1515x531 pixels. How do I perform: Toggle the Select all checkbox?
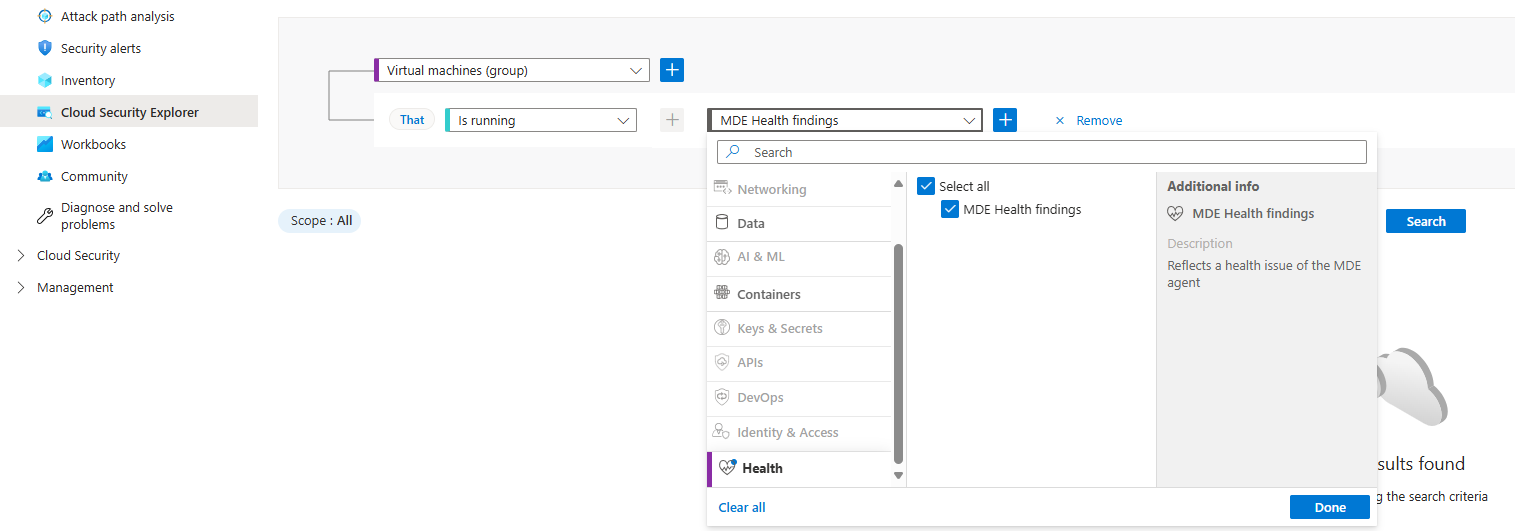pyautogui.click(x=926, y=186)
